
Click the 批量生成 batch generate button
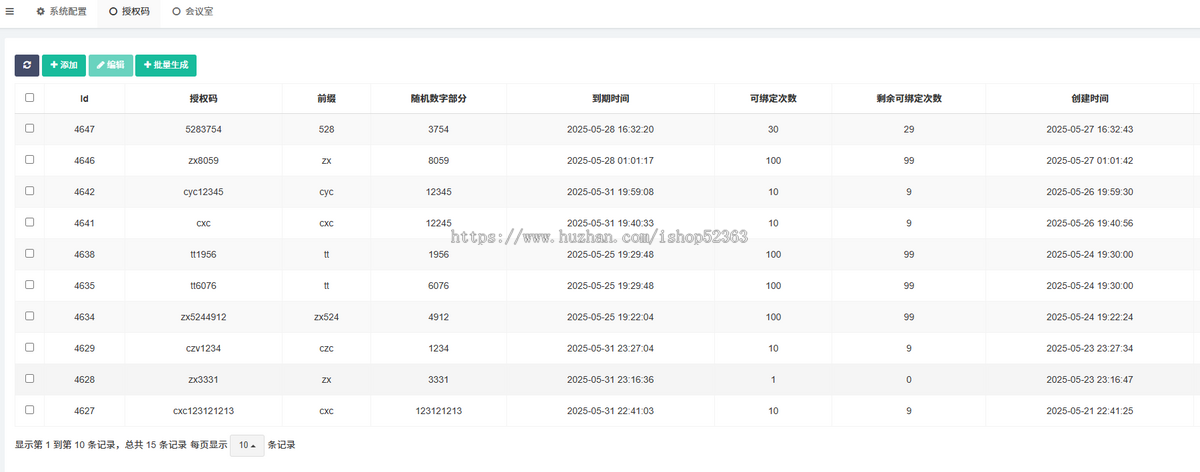166,65
